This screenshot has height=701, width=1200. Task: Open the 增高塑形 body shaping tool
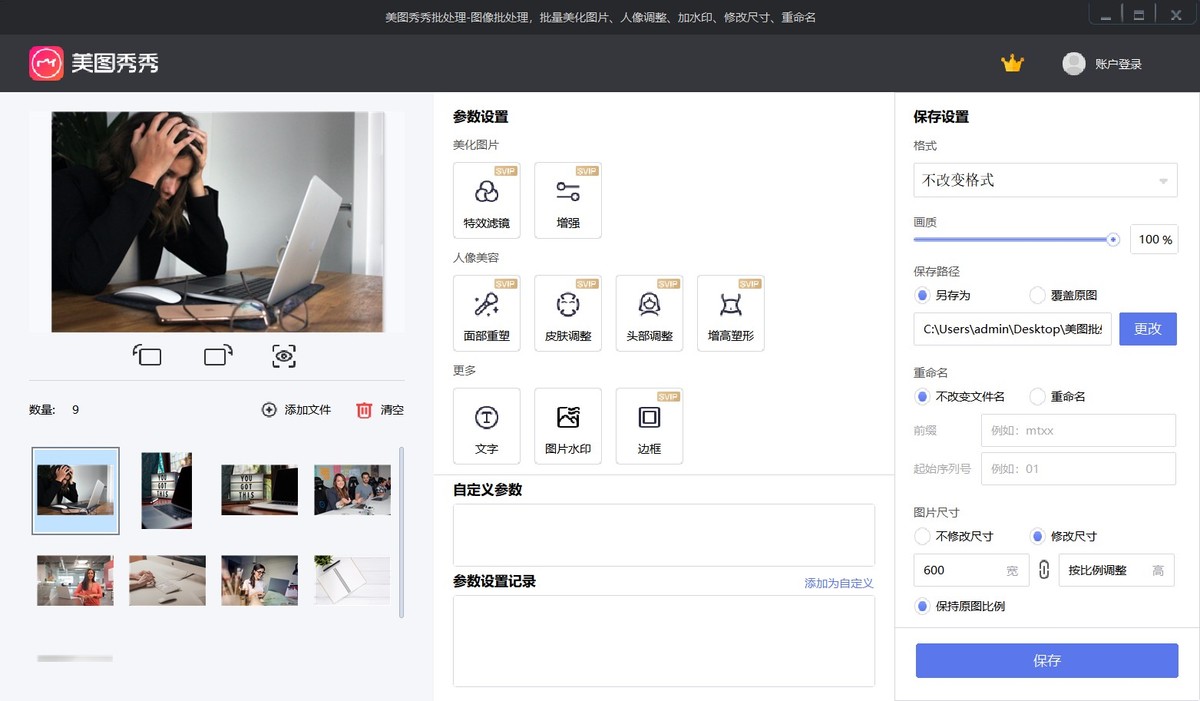730,312
